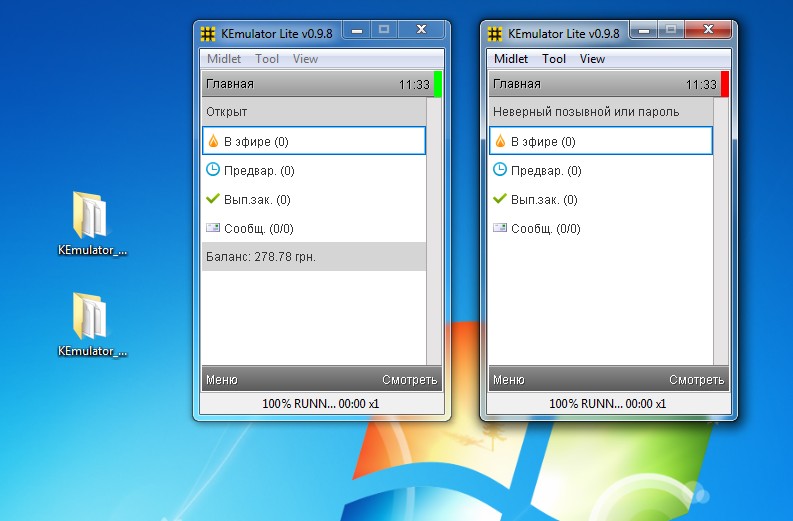Open the Tool menu in the right emulator
793x521 pixels.
point(554,59)
